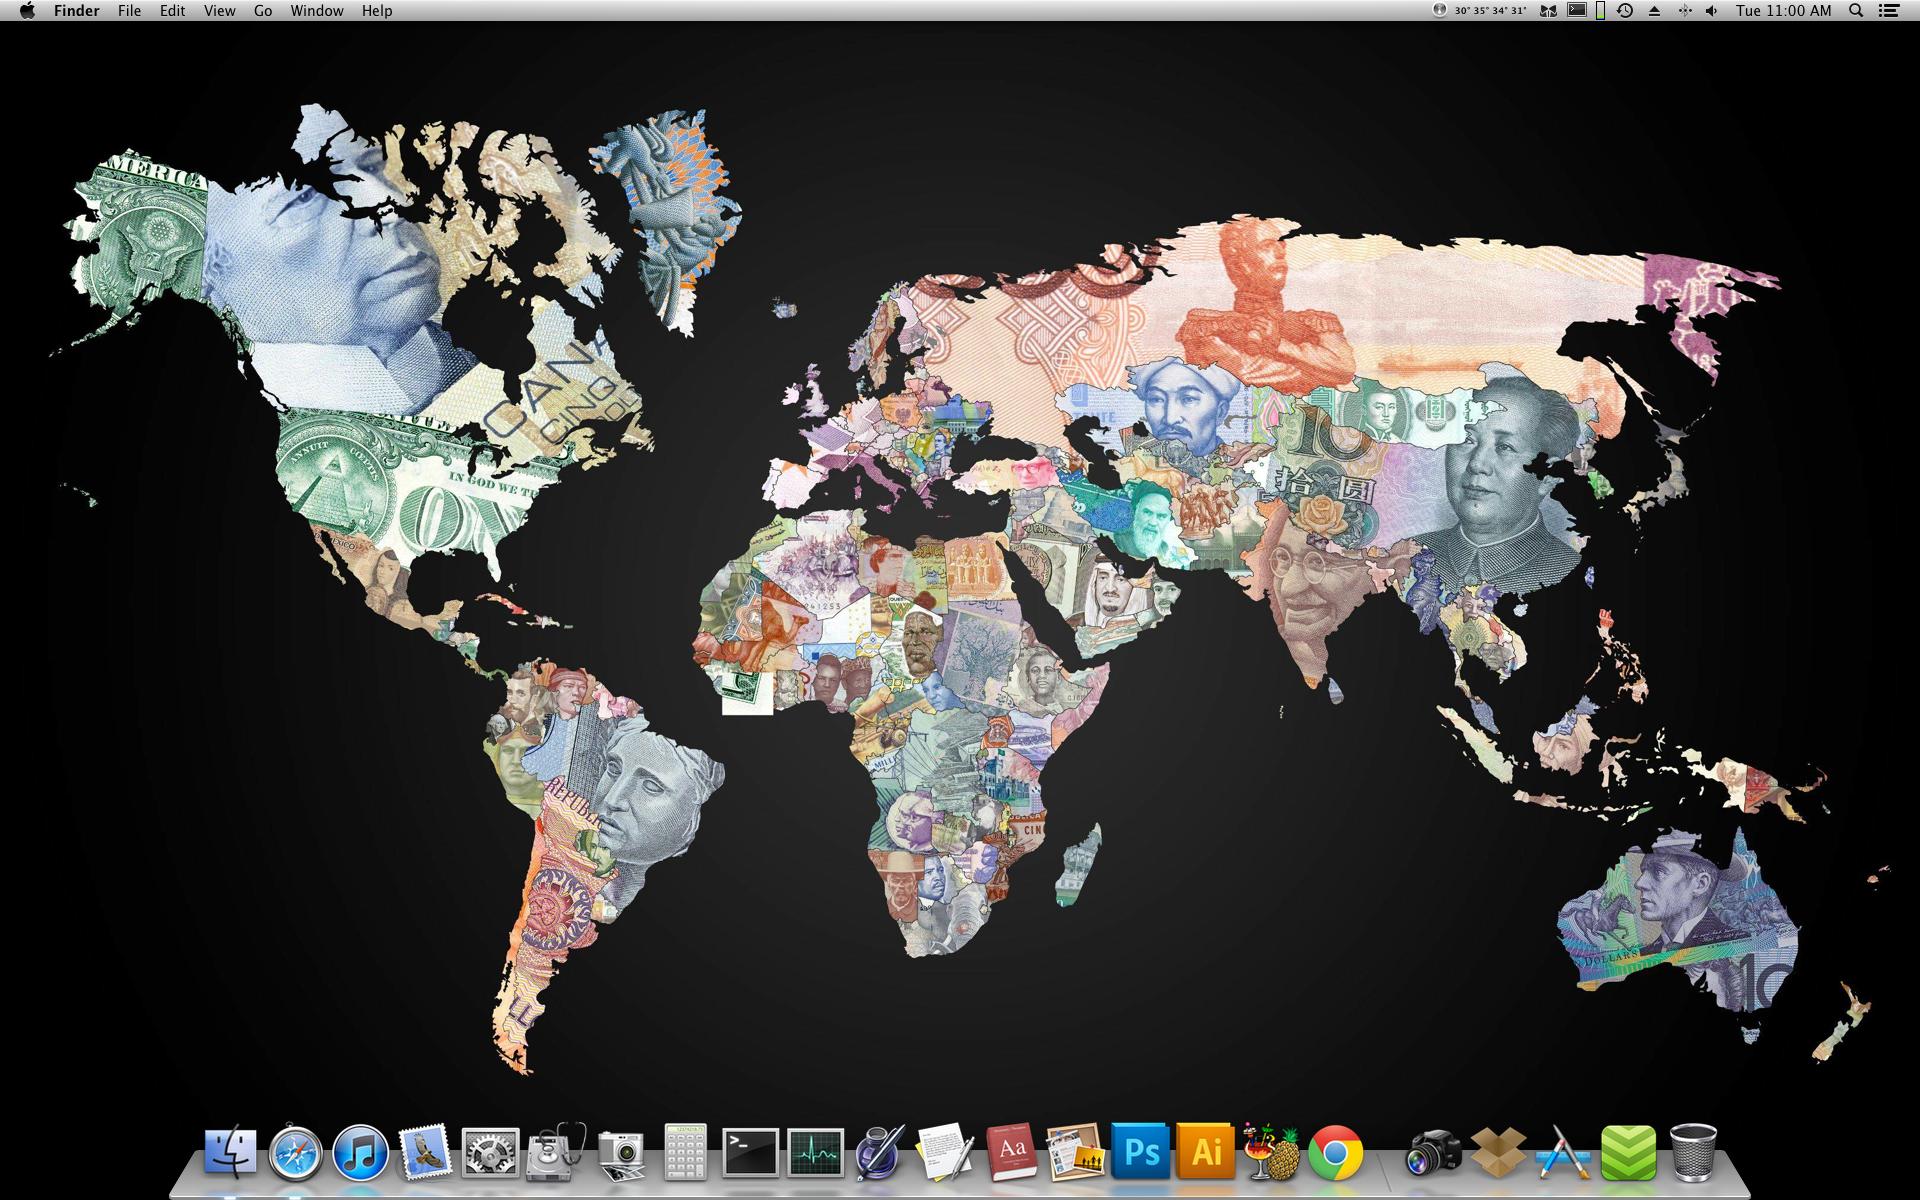Launch Safari from the dock
The height and width of the screenshot is (1200, 1920).
[295, 1153]
